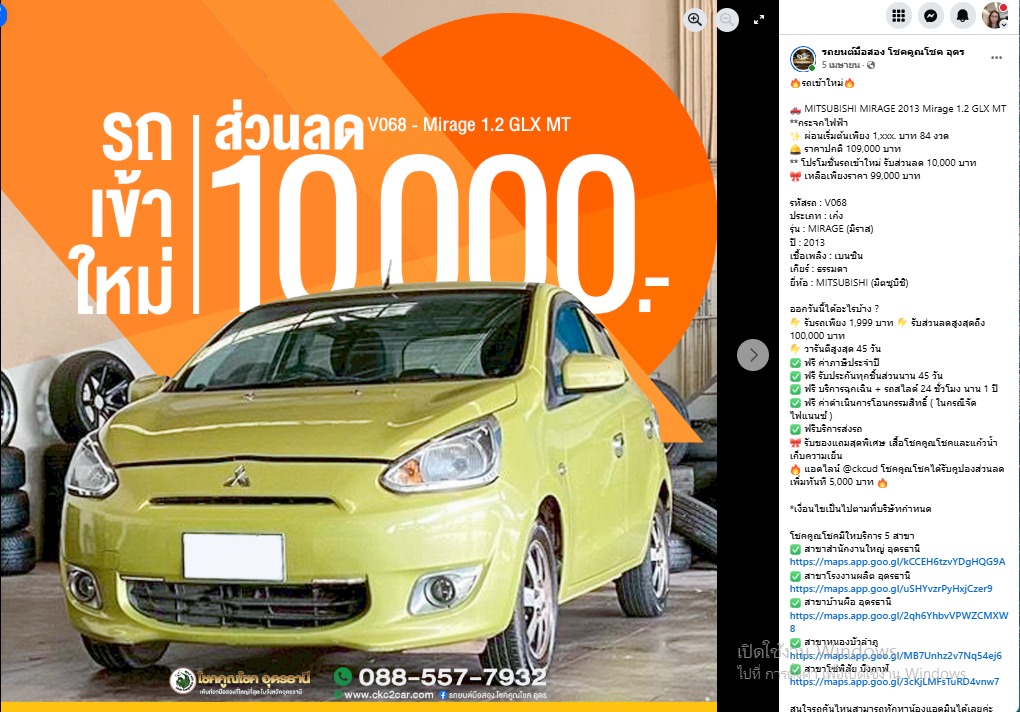Viewport: 1020px width, 712px height.
Task: Click text ออกวันนี้ได้อะไรบ้าง ?
Action: pos(834,309)
